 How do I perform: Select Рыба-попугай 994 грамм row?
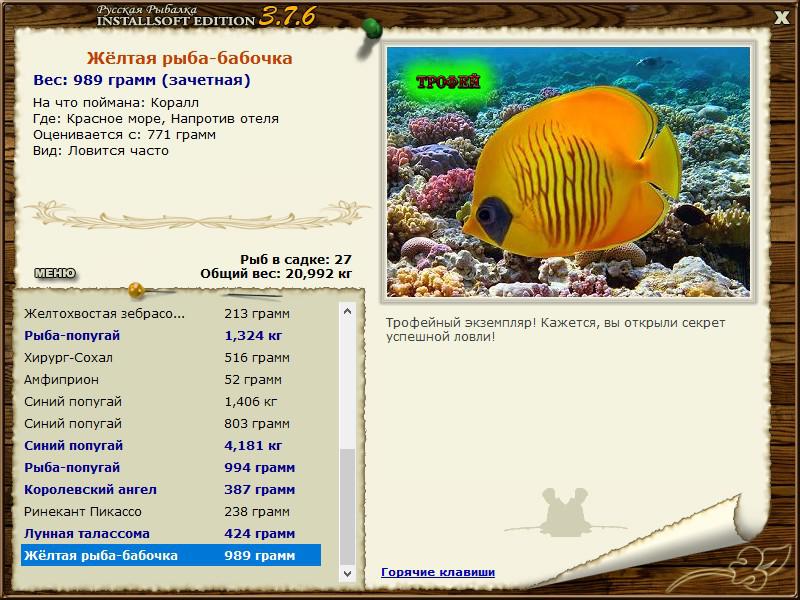tap(171, 467)
